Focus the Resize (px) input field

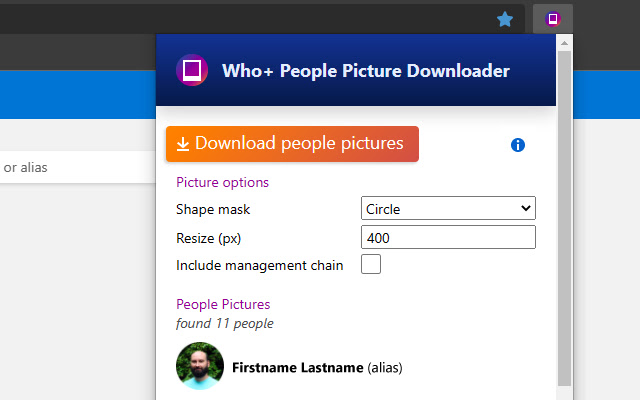click(x=448, y=237)
